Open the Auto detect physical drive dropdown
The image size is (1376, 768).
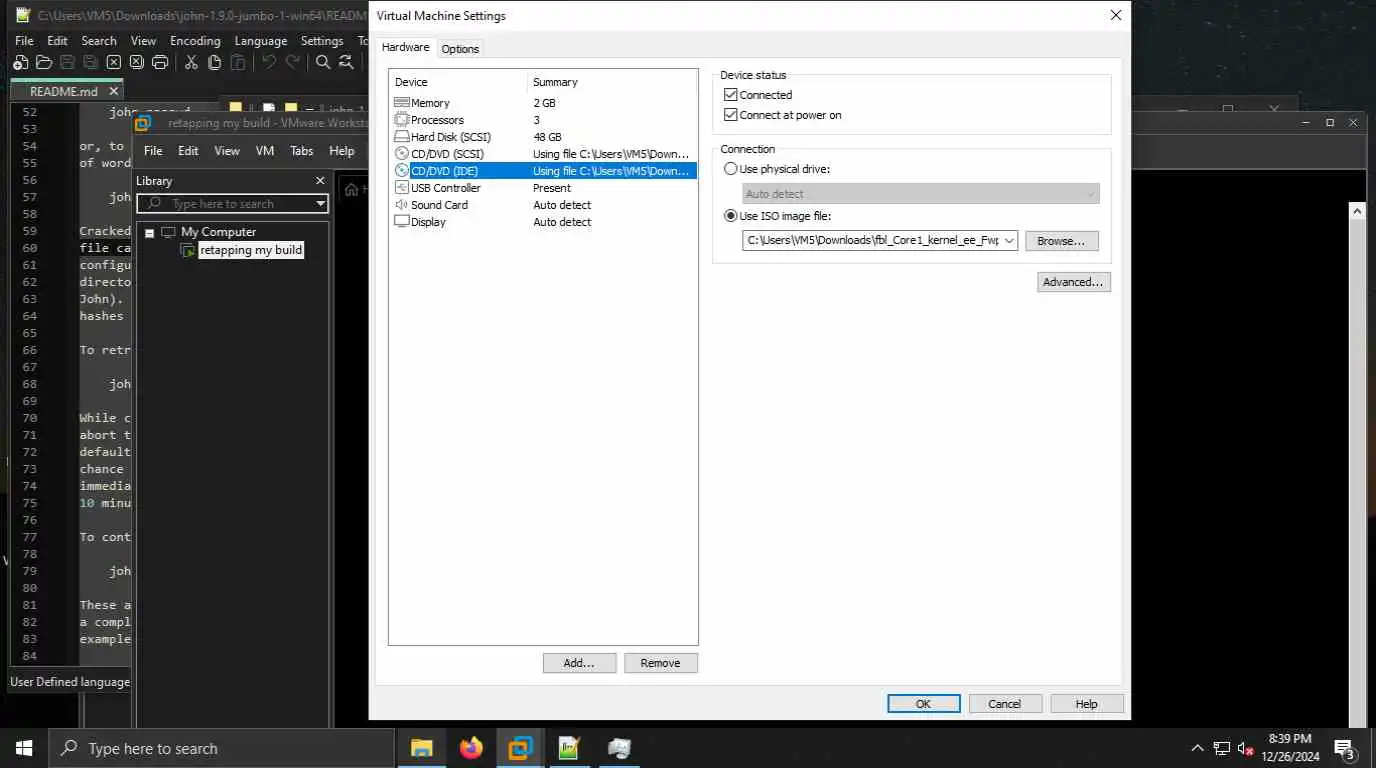(1090, 194)
